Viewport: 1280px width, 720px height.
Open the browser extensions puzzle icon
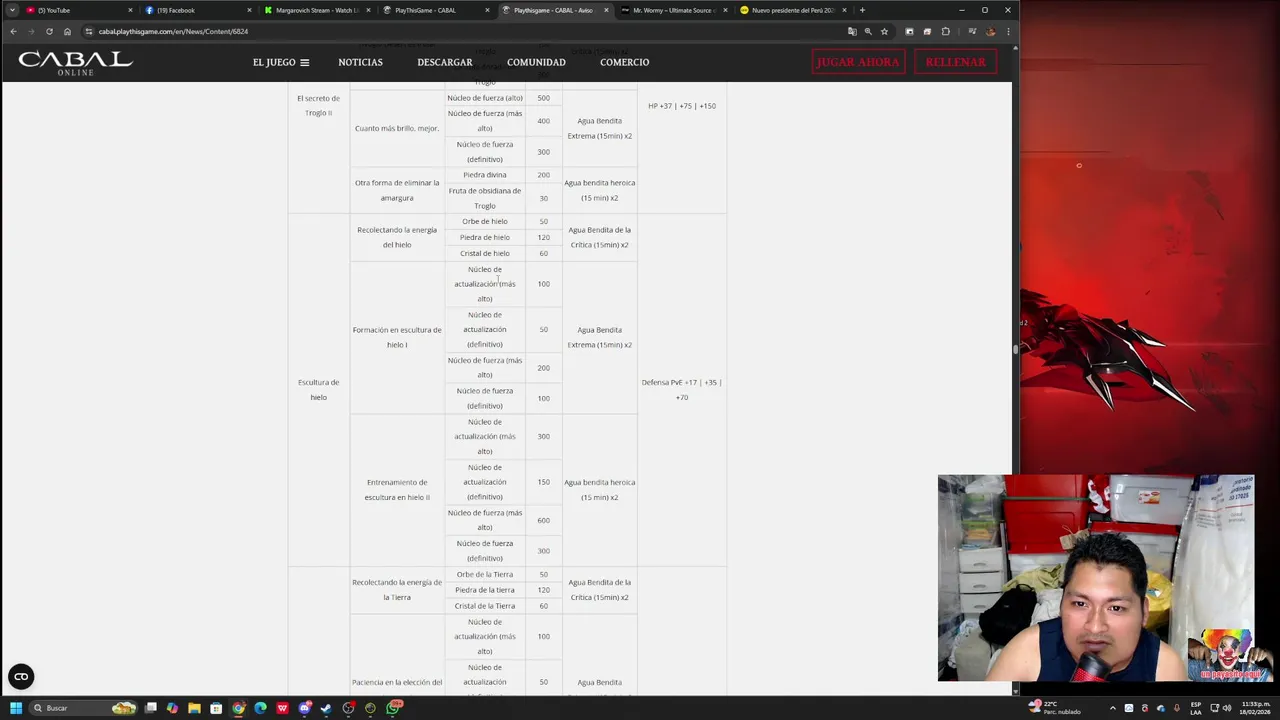(x=946, y=31)
